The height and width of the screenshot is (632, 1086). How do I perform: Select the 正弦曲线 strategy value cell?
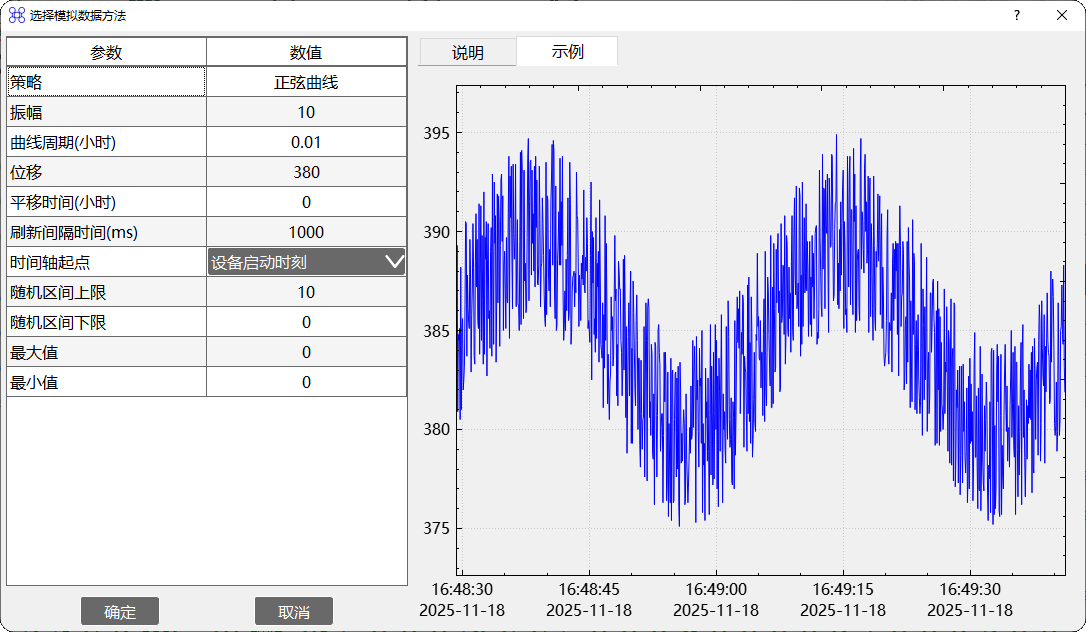(x=306, y=82)
